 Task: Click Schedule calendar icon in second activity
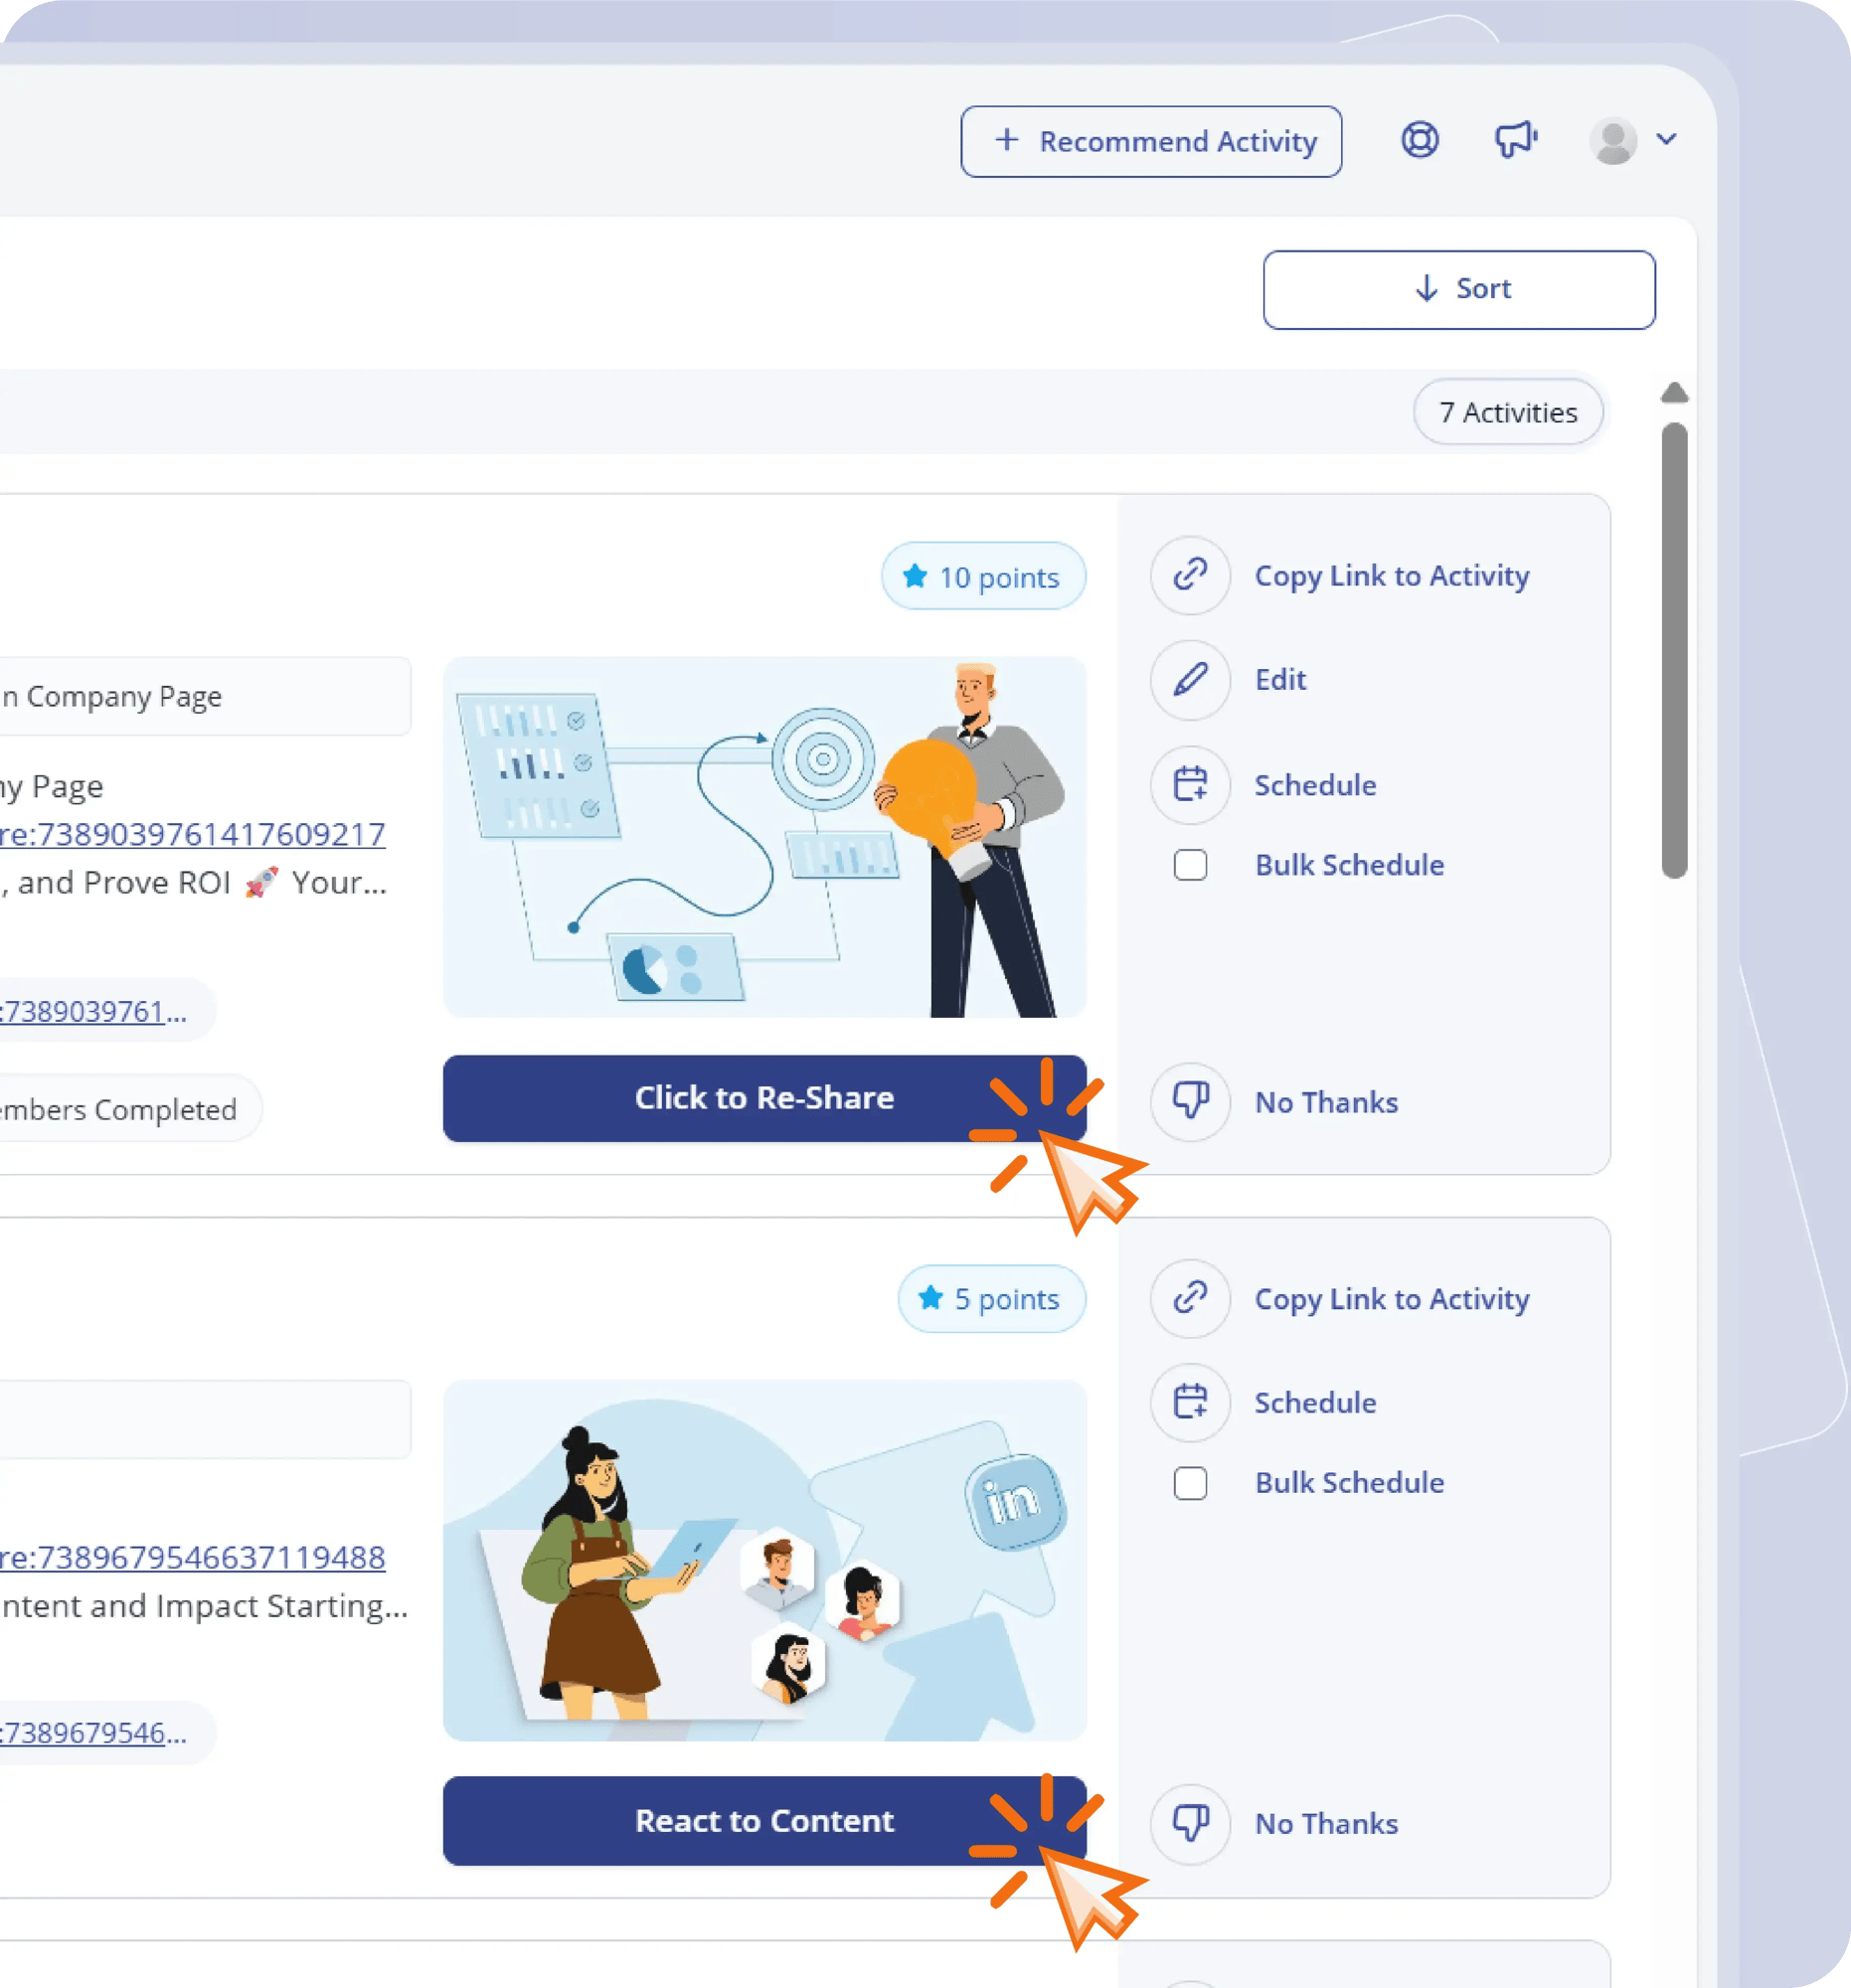coord(1189,1402)
